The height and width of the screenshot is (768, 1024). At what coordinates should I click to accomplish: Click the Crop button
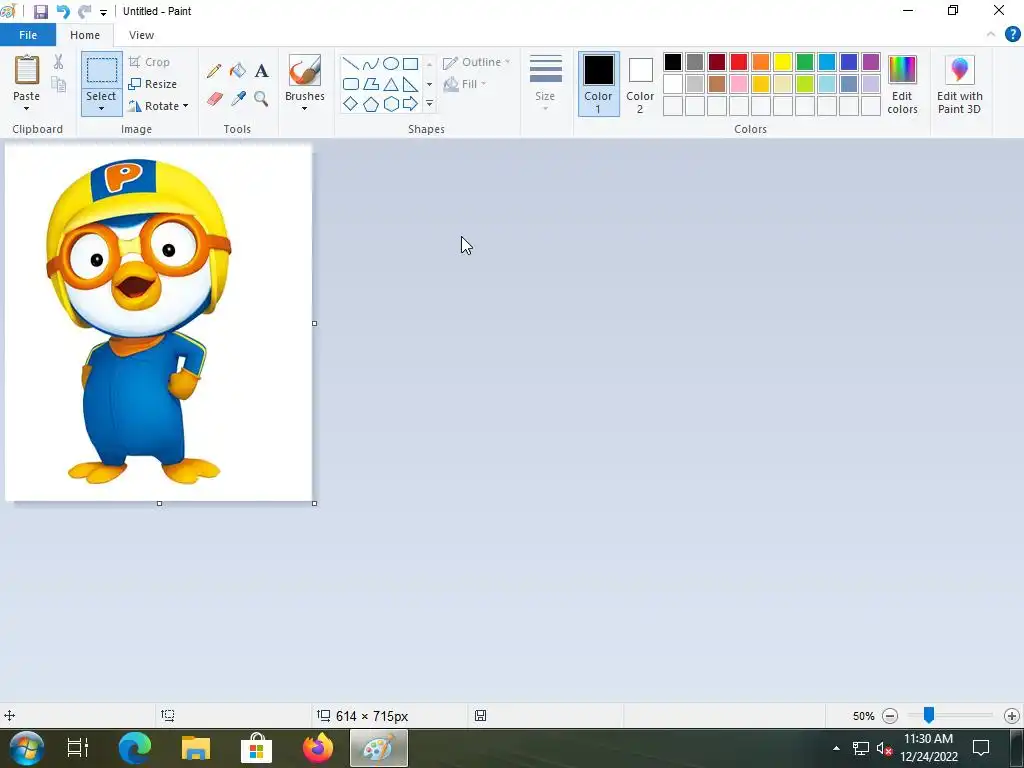(150, 62)
